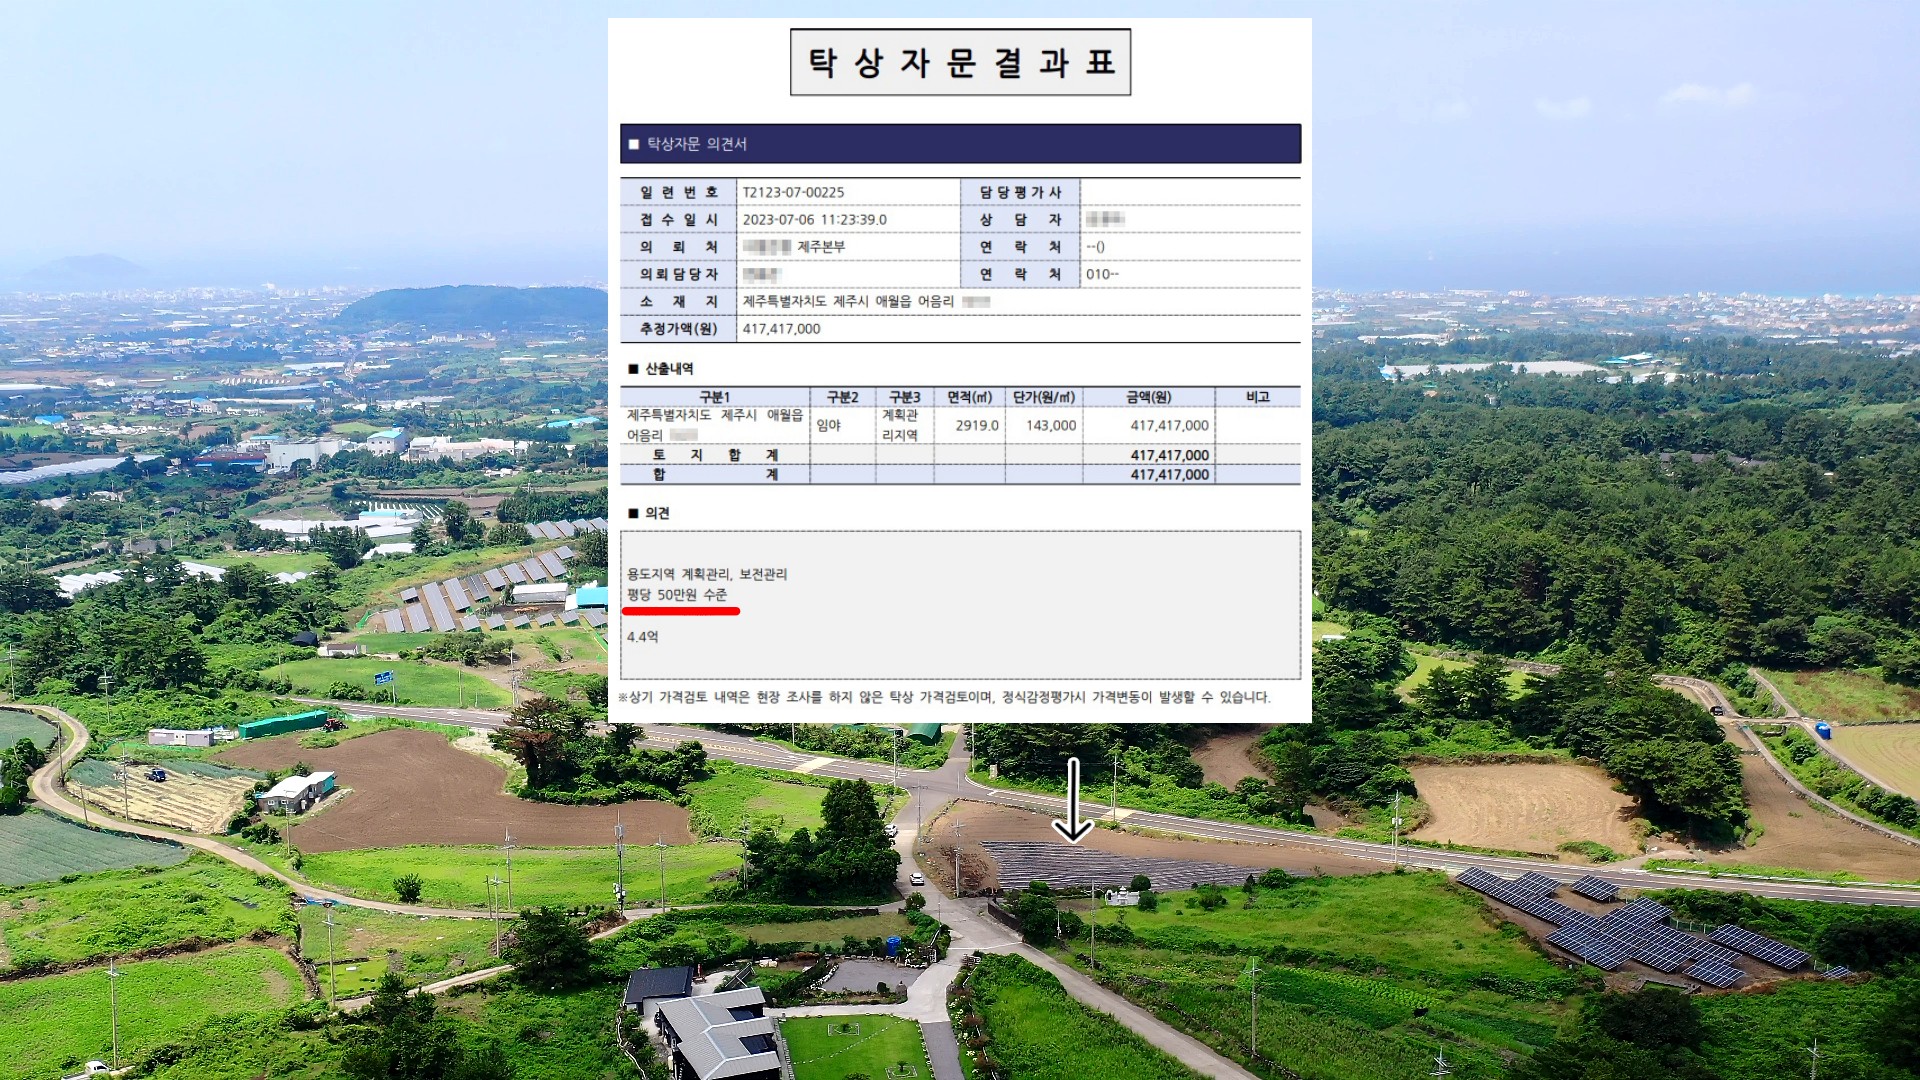
Task: Select the serial number T2123-07-00225
Action: tap(793, 192)
